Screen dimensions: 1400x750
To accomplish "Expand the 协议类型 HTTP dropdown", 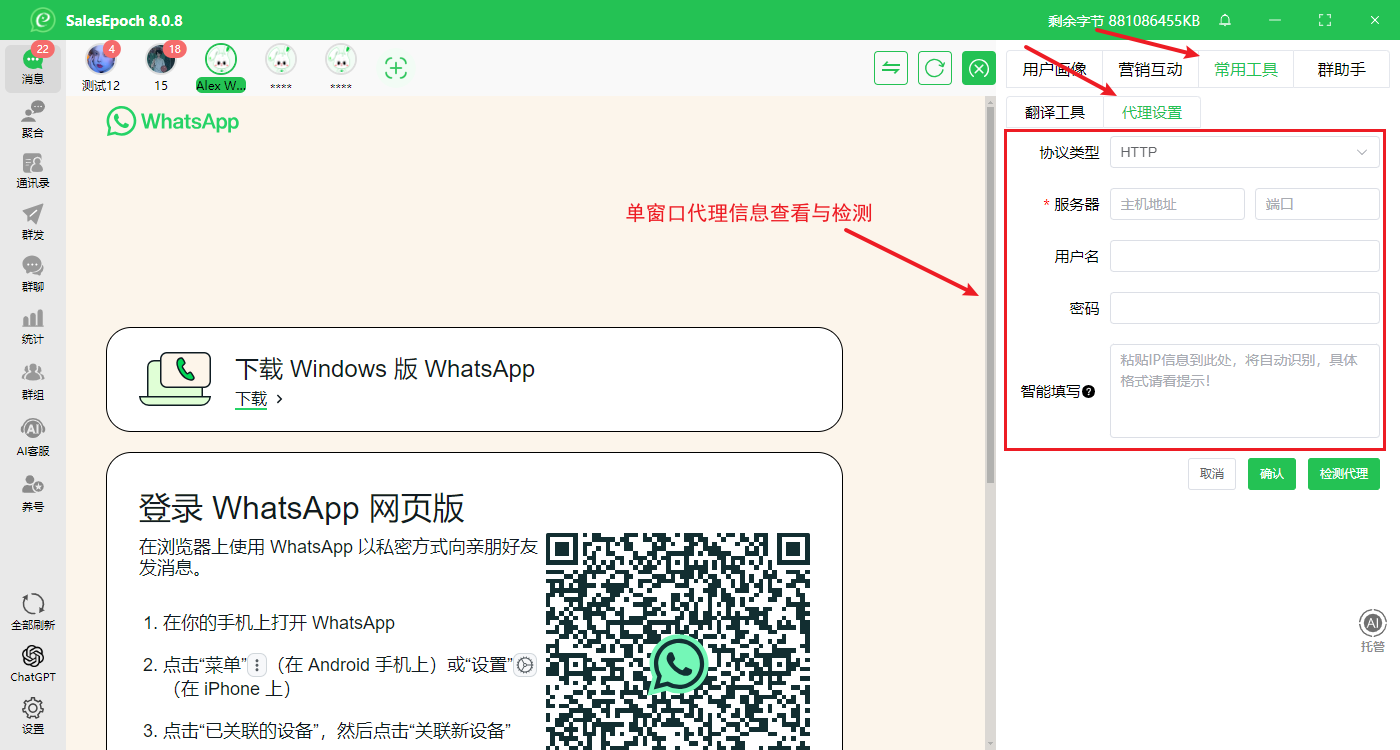I will pyautogui.click(x=1244, y=152).
